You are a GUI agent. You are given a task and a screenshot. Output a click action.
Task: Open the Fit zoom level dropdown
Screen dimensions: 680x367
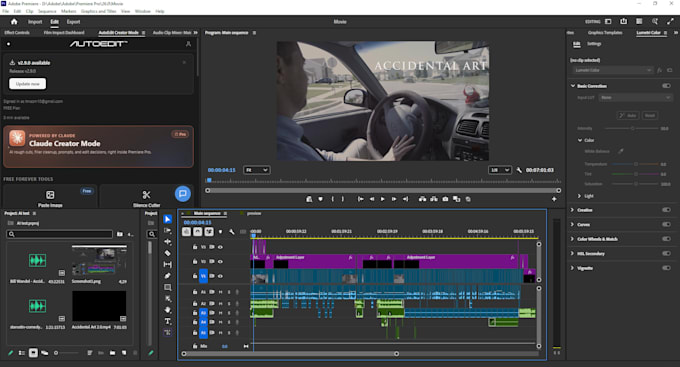click(256, 170)
